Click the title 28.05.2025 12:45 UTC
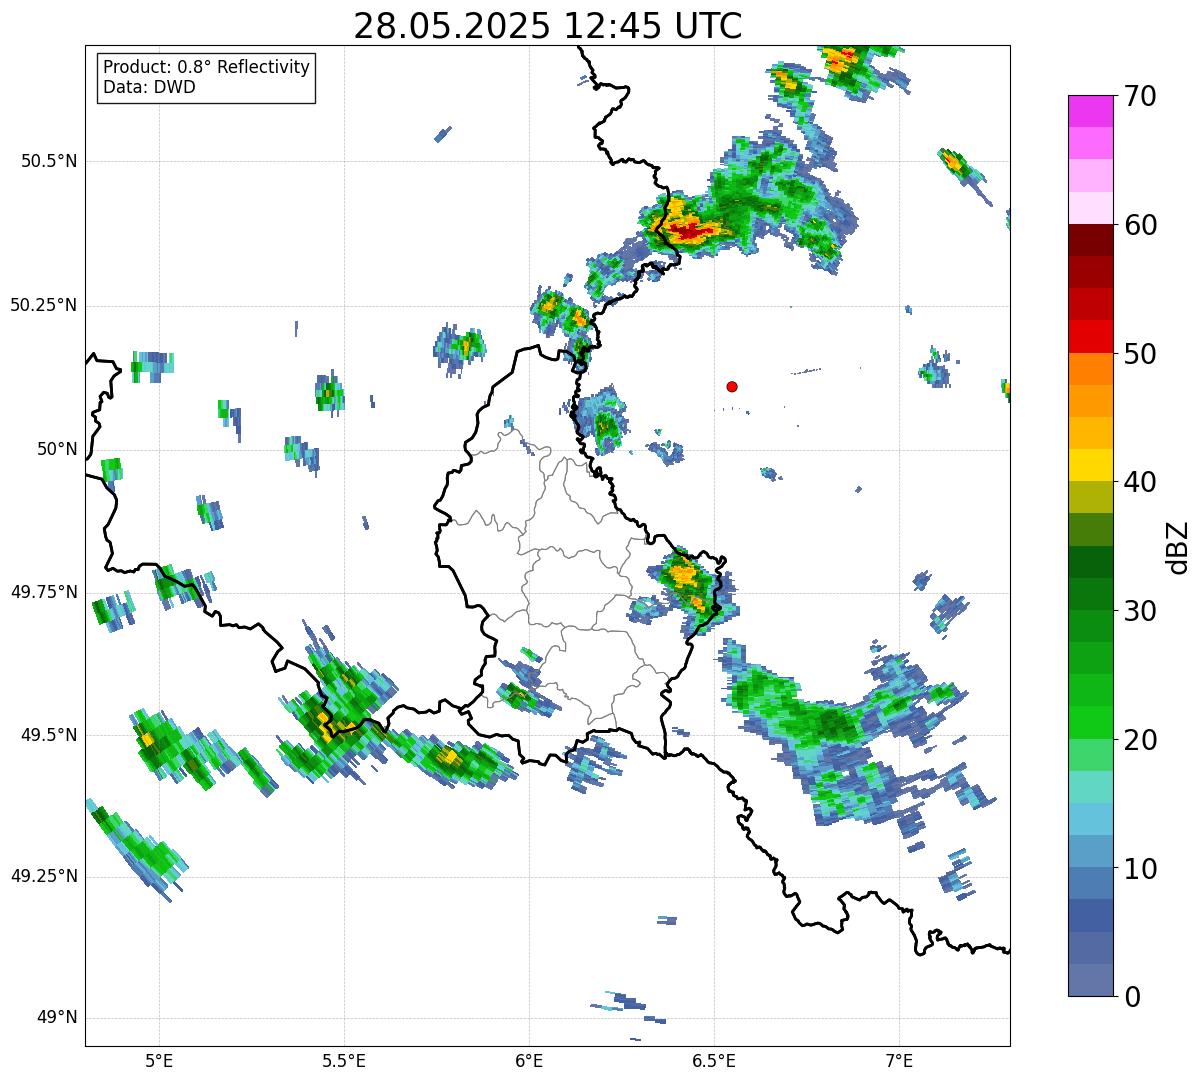Screen dimensions: 1202x1081 tap(548, 26)
